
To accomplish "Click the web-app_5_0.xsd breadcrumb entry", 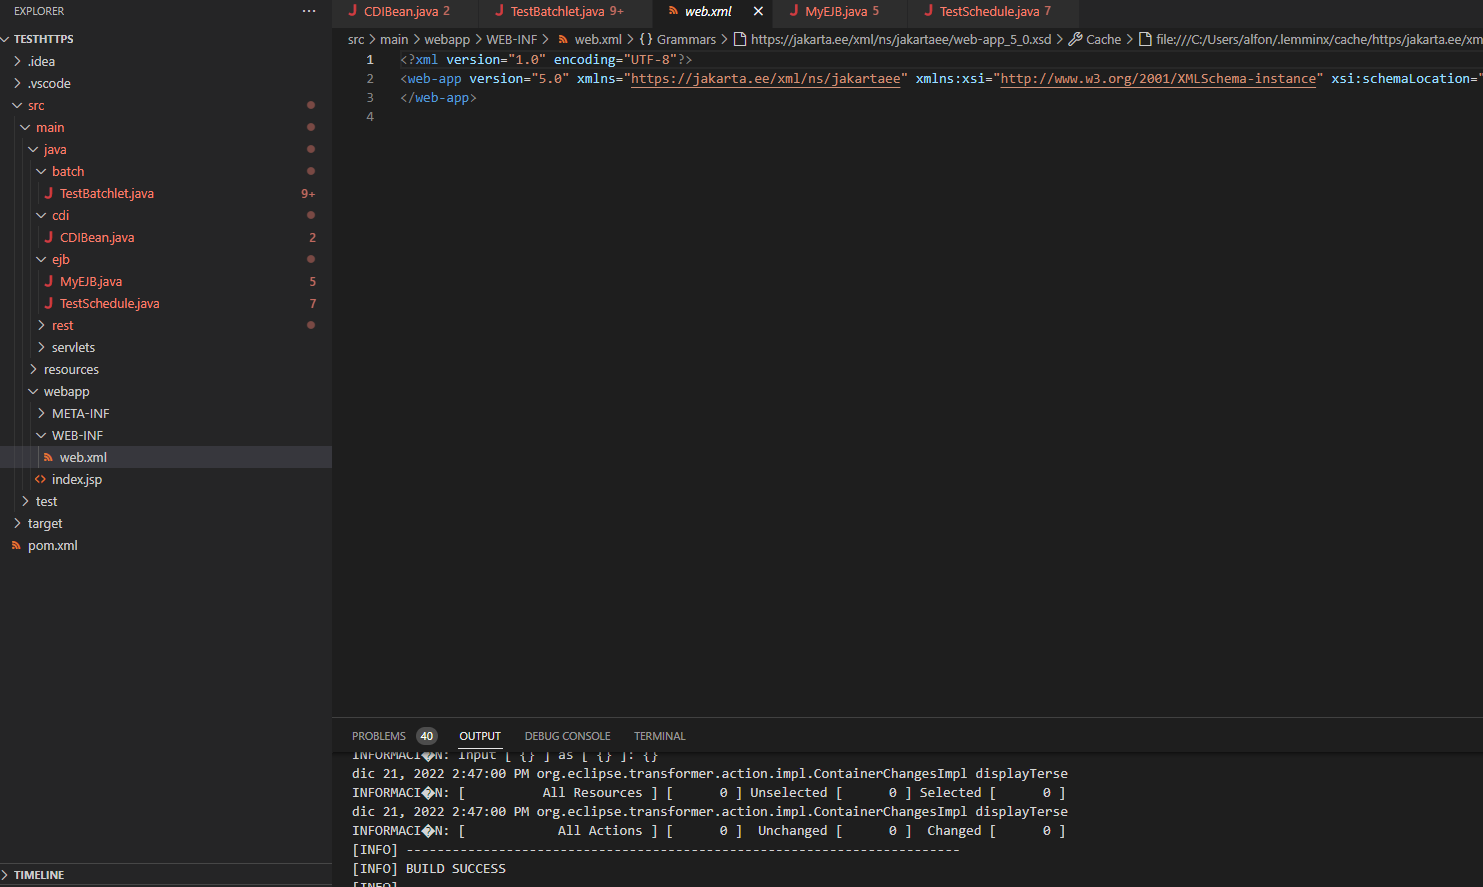I will (900, 39).
